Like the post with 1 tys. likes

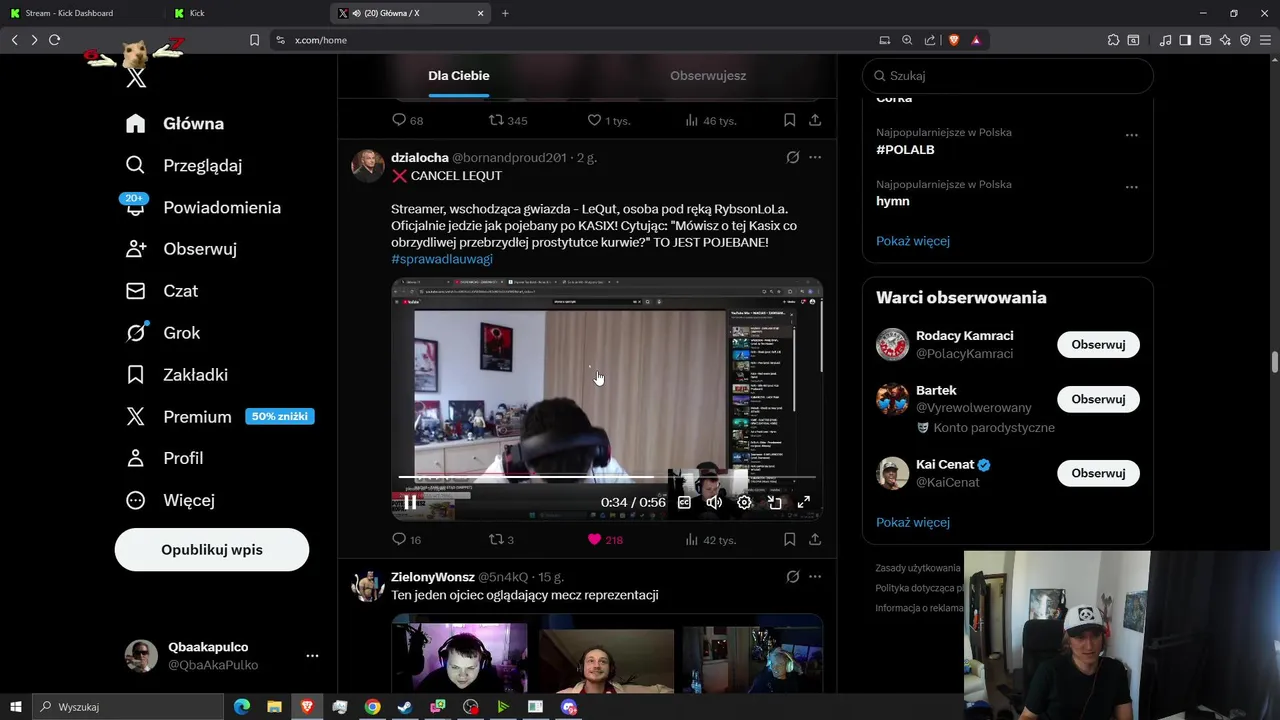pyautogui.click(x=608, y=121)
